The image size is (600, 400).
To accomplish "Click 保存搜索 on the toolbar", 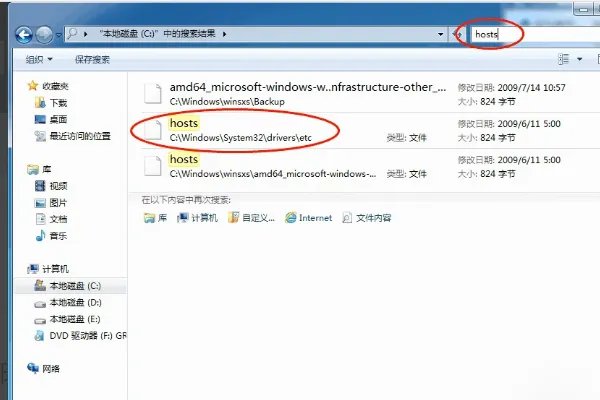I will [92, 59].
